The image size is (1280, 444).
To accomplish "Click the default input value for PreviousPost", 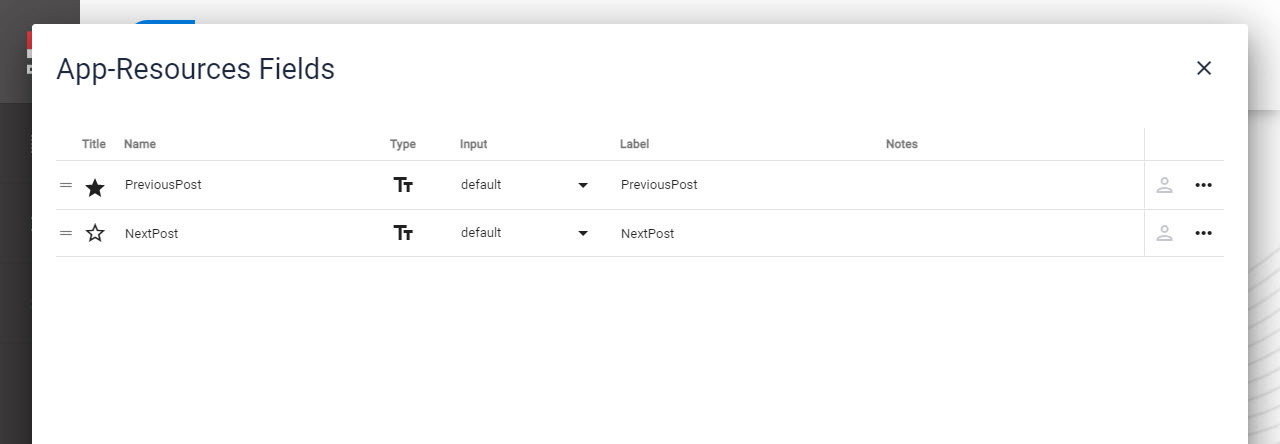I will tap(481, 185).
